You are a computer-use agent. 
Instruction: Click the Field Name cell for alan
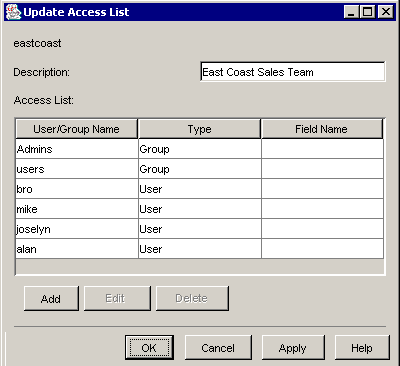322,249
